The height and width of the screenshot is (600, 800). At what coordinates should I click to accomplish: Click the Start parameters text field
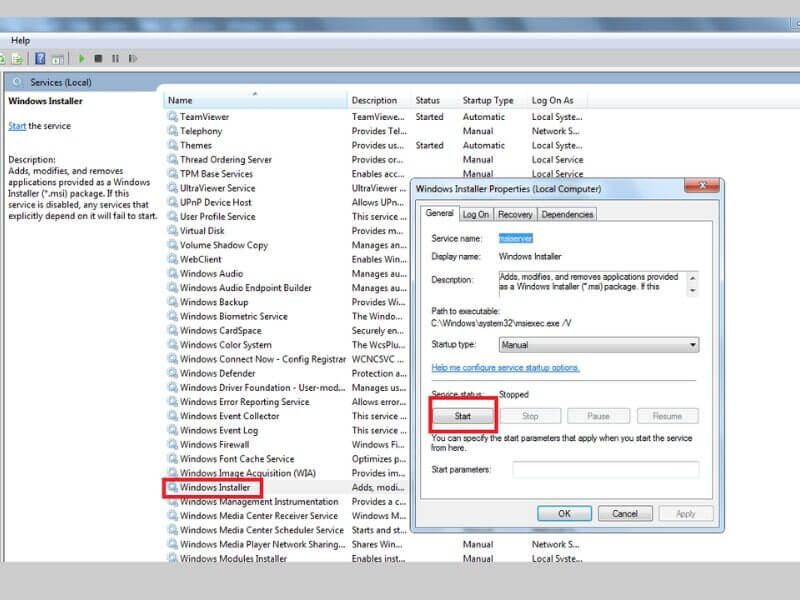[x=605, y=469]
